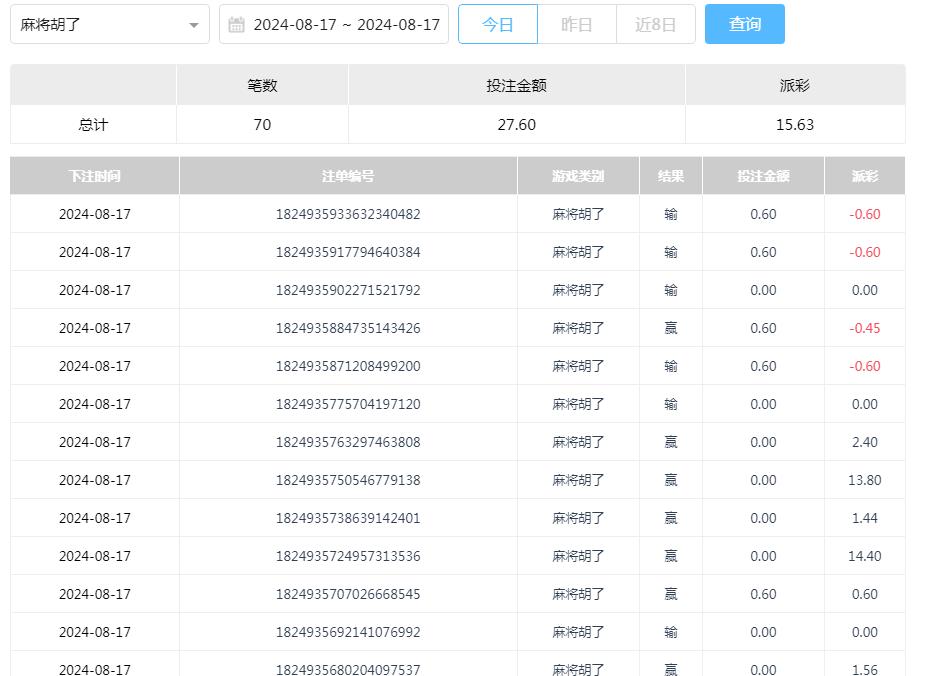Screen dimensions: 939x676
Task: Click the 派彩 table column header
Action: pyautogui.click(x=864, y=176)
